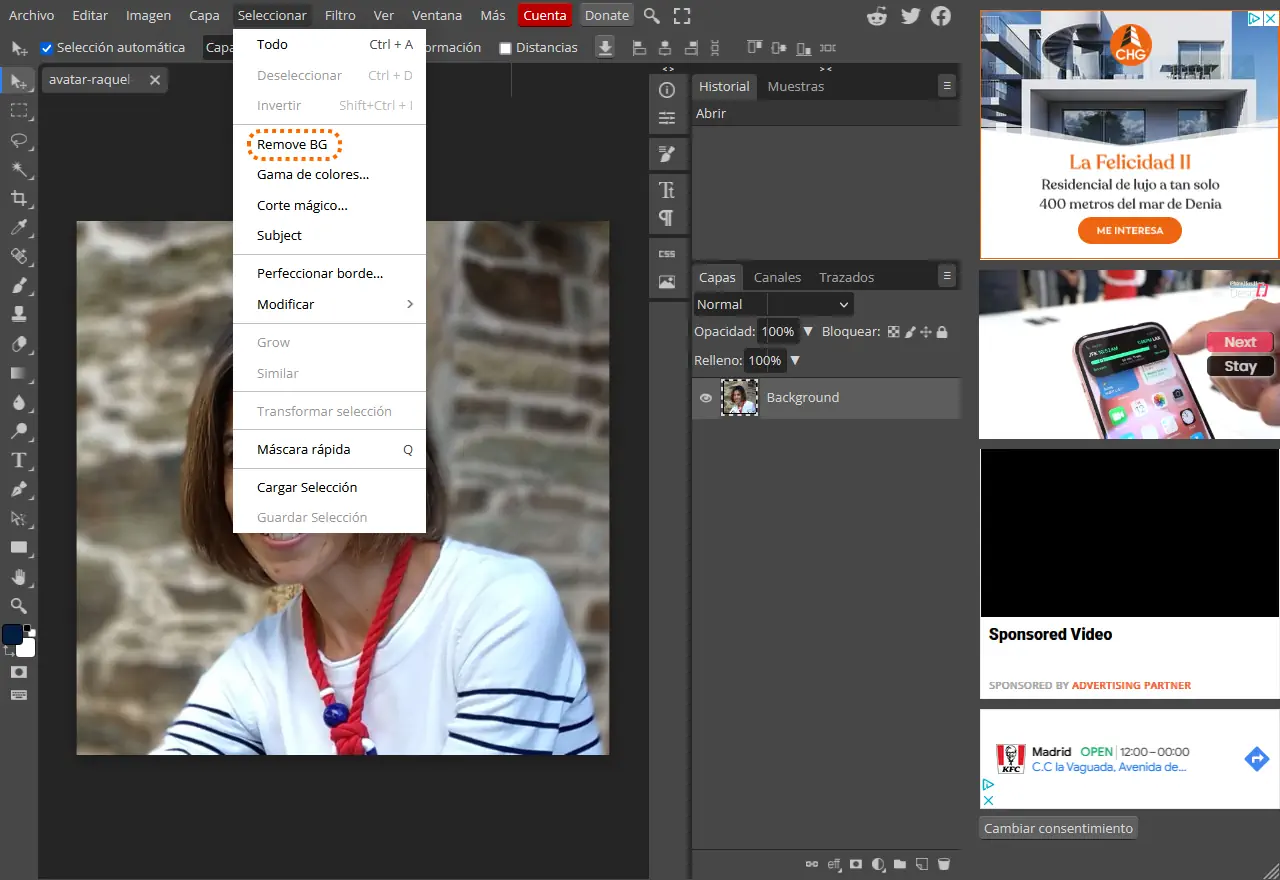Add a layer mask from the layers footer
Image resolution: width=1280 pixels, height=880 pixels.
coord(856,864)
